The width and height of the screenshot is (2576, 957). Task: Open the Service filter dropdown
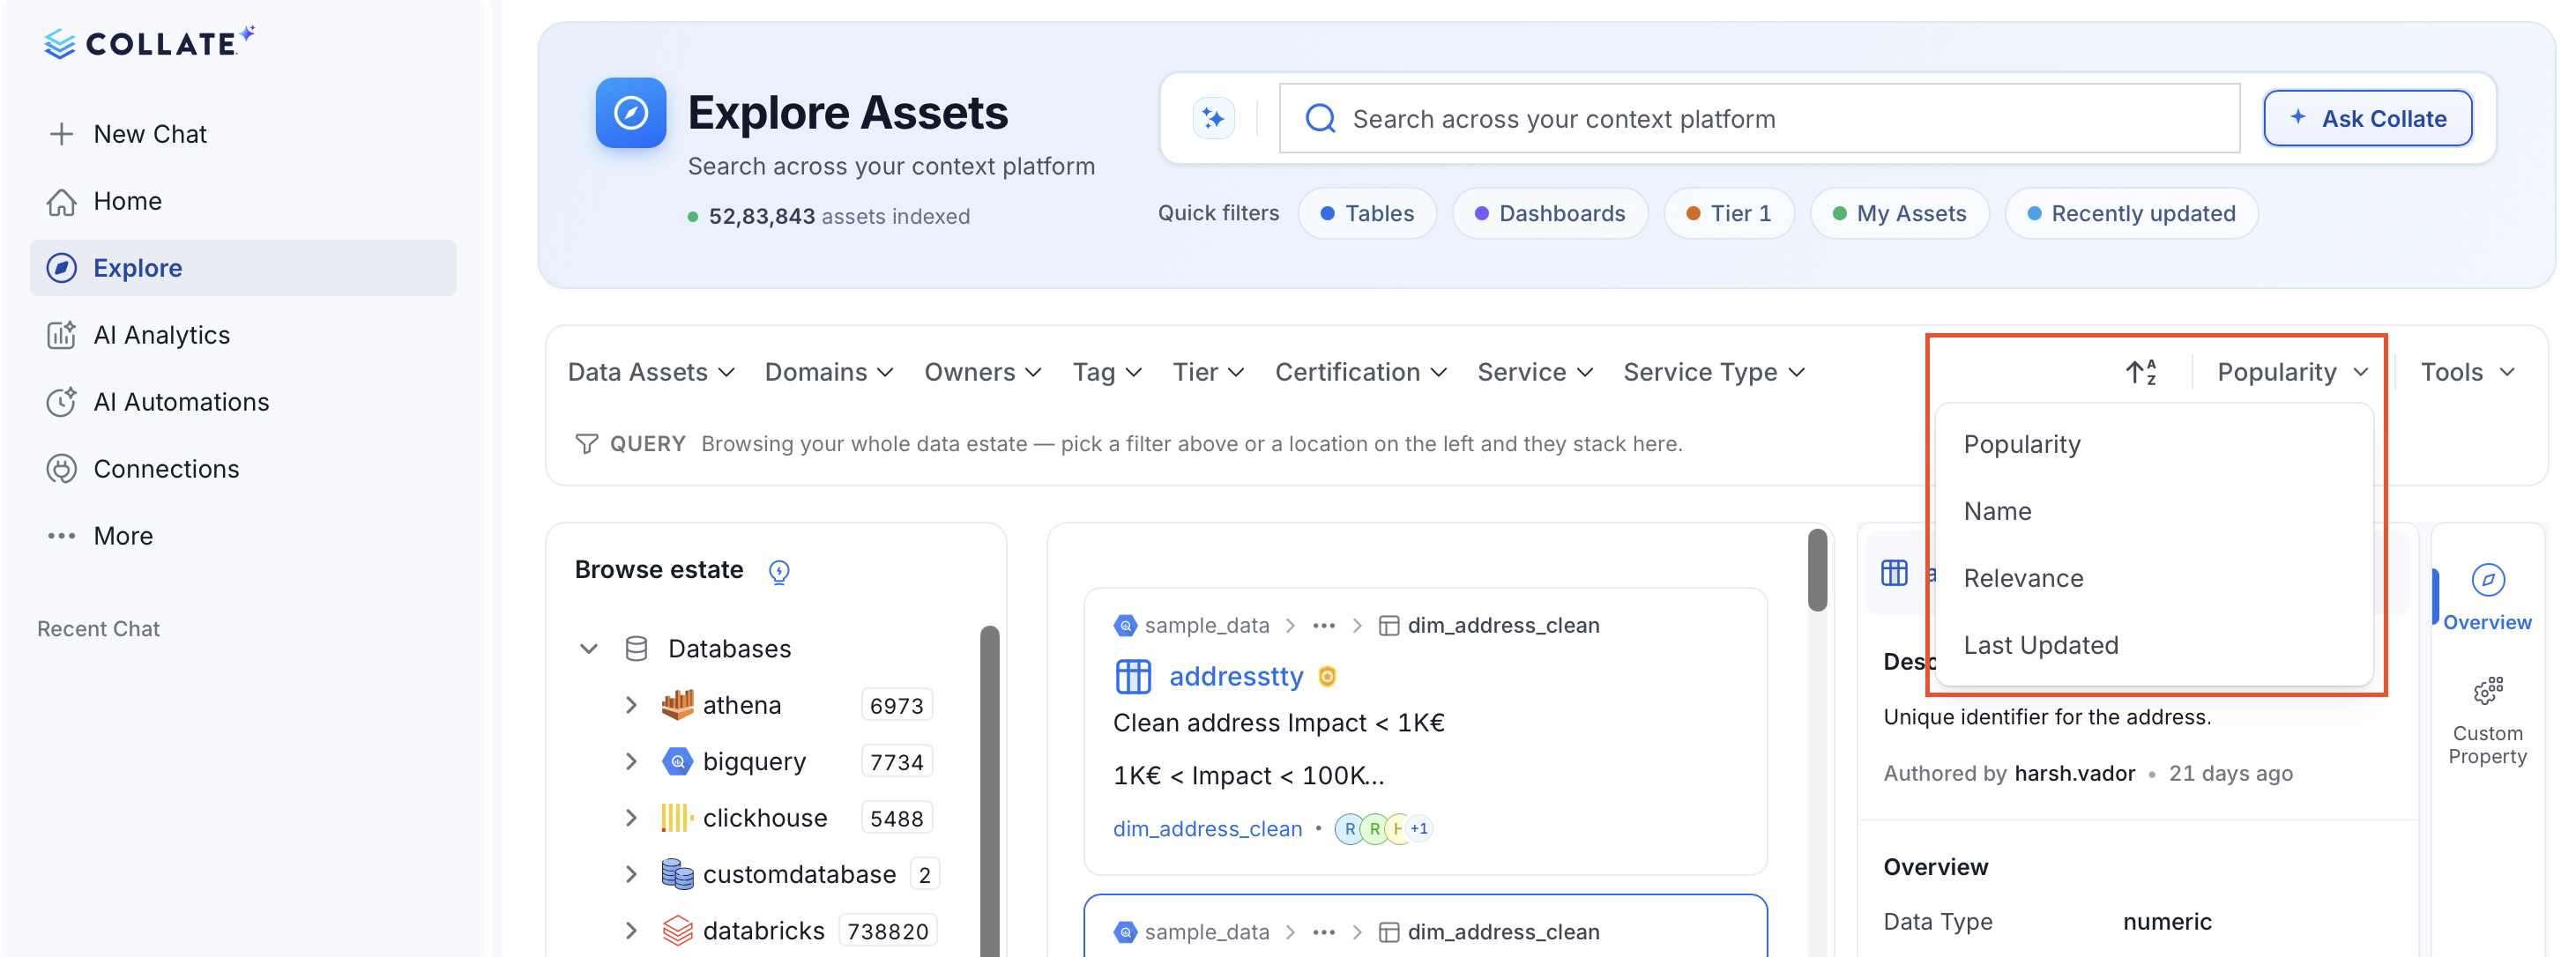point(1535,372)
